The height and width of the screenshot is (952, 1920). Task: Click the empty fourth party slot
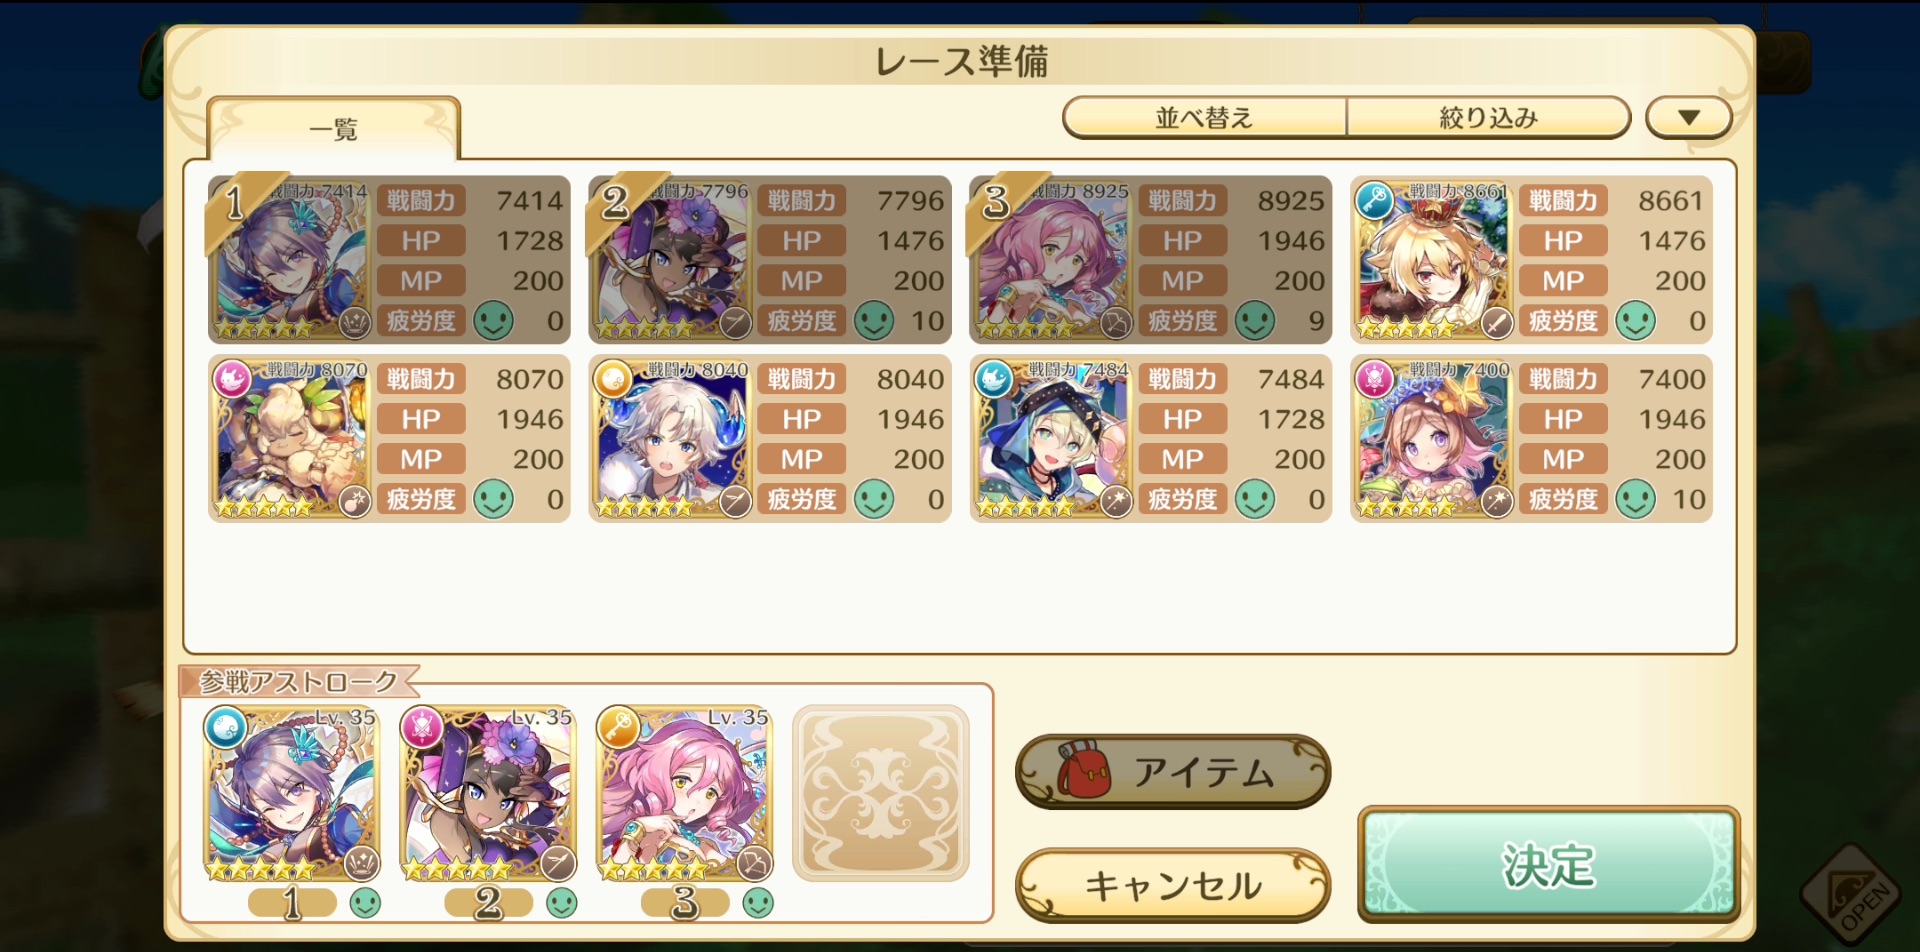(881, 793)
